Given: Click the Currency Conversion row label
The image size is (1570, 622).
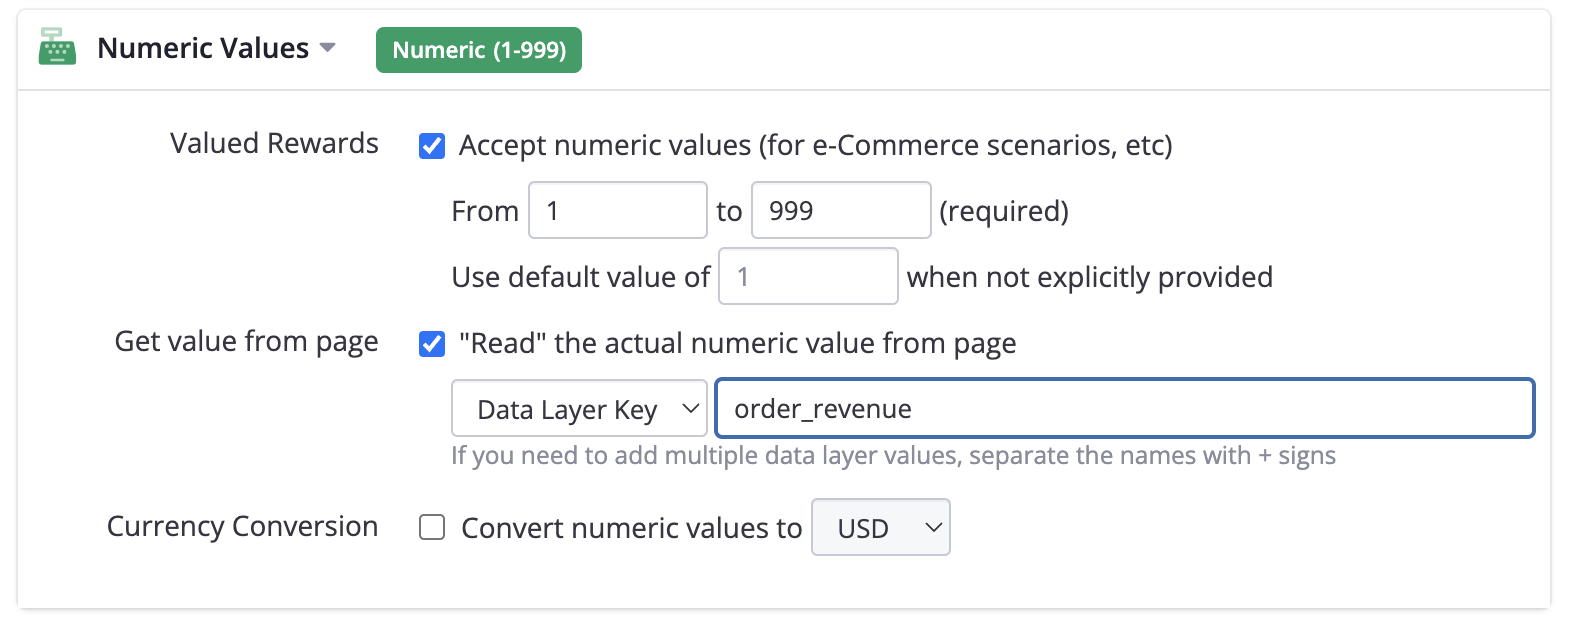Looking at the screenshot, I should tap(242, 527).
